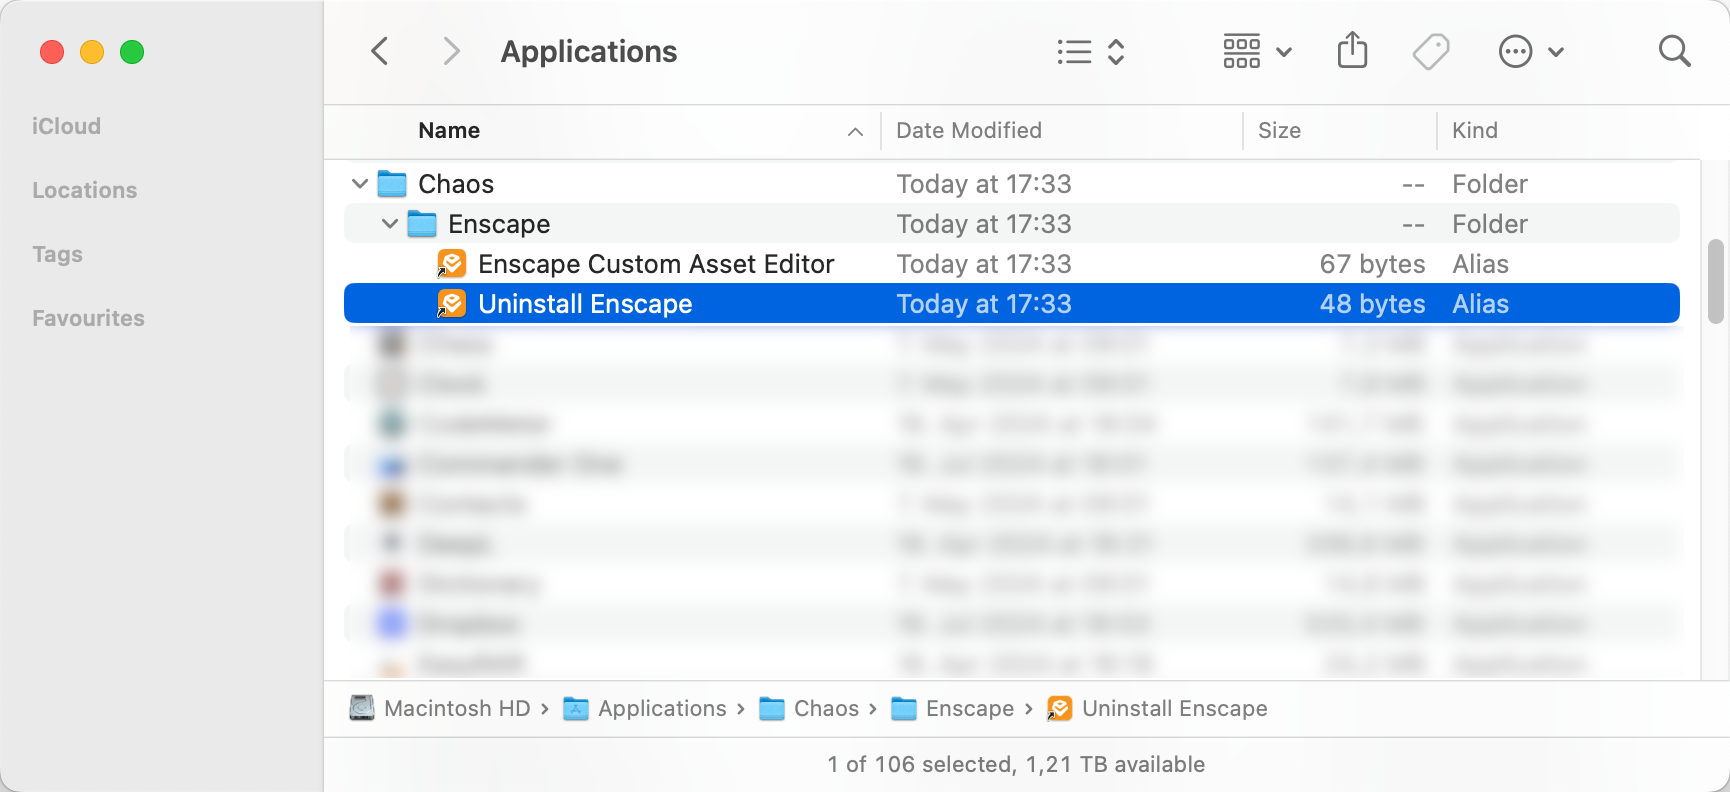
Task: Click the Share icon in toolbar
Action: [x=1352, y=50]
